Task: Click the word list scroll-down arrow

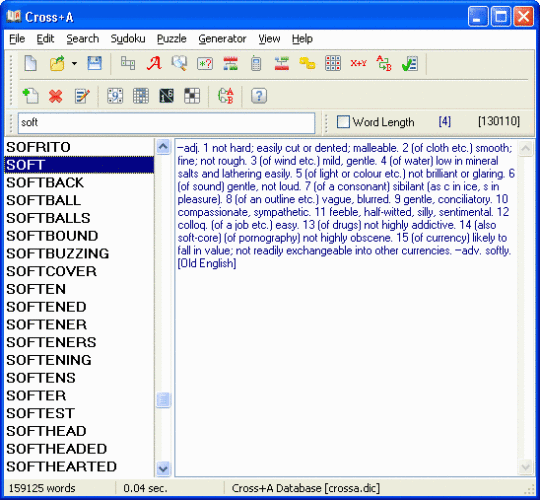Action: click(163, 469)
